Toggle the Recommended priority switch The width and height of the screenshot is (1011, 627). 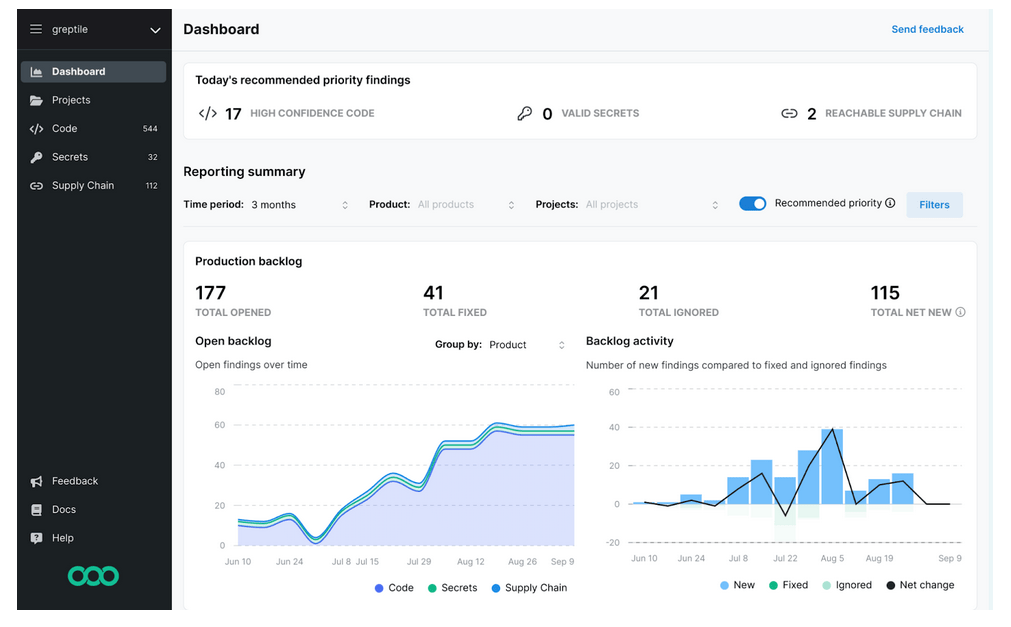point(752,203)
